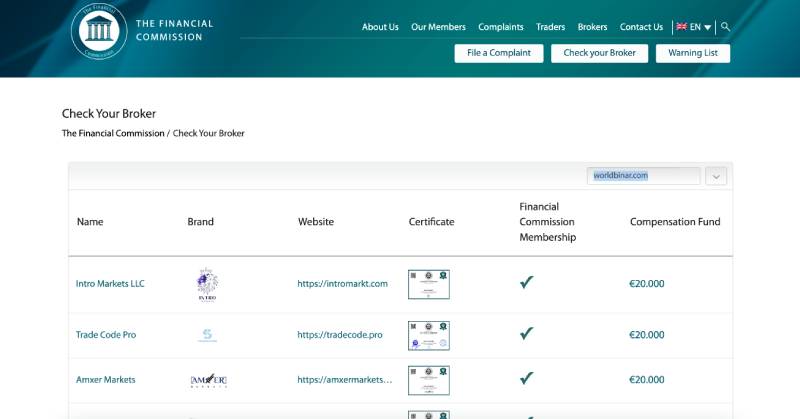Expand the EN language dropdown
This screenshot has height=419, width=800.
[695, 27]
